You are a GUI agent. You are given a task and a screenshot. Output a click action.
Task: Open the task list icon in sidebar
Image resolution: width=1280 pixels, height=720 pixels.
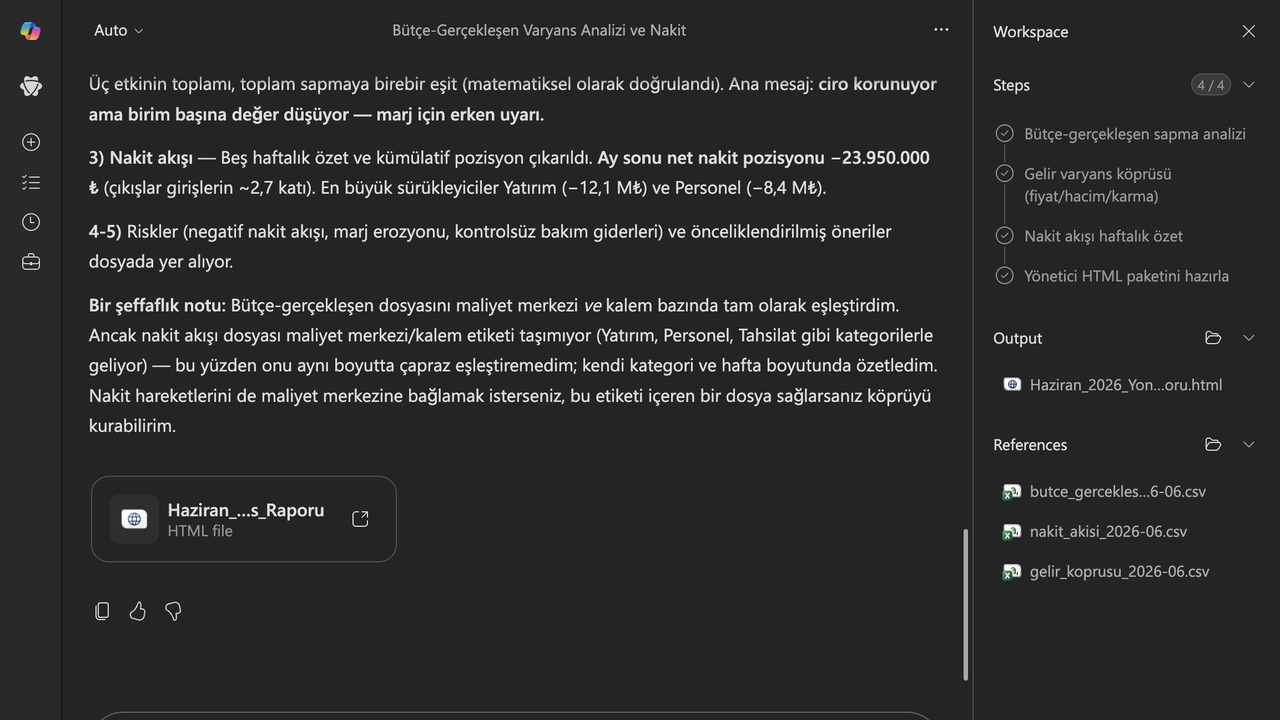click(x=31, y=182)
